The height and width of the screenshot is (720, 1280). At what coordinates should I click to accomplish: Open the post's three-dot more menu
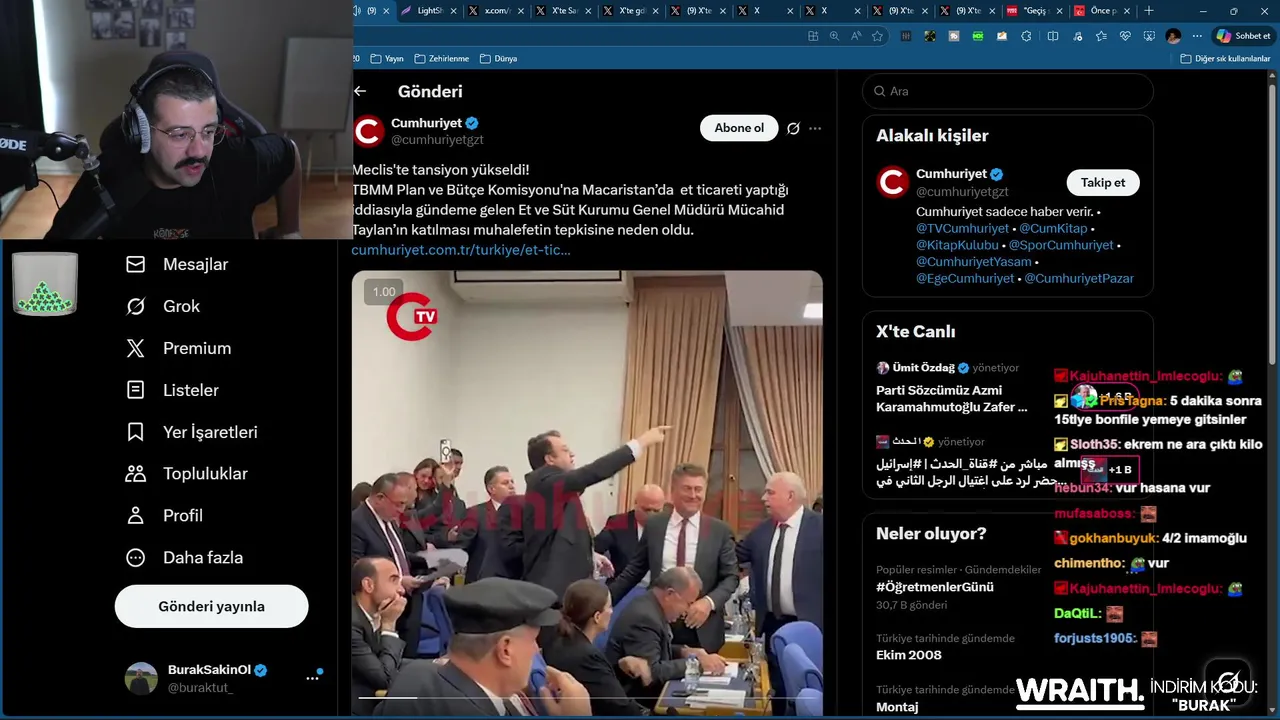click(x=815, y=128)
